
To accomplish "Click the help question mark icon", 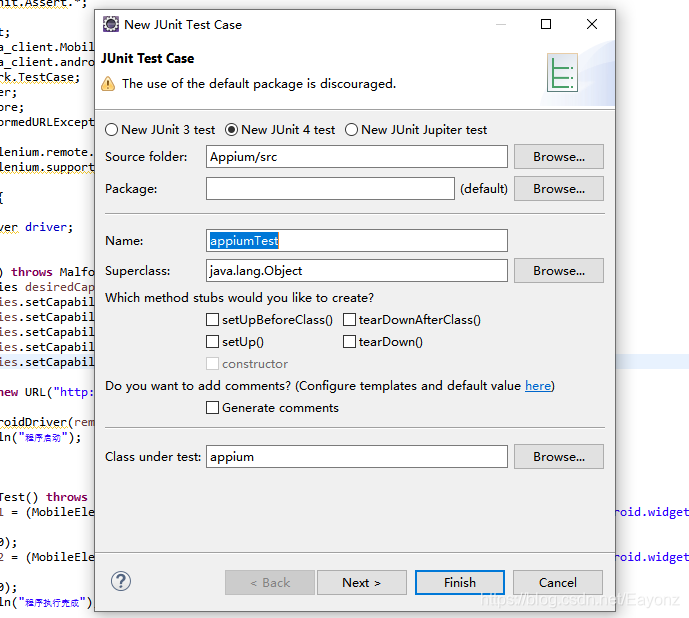I will [121, 581].
